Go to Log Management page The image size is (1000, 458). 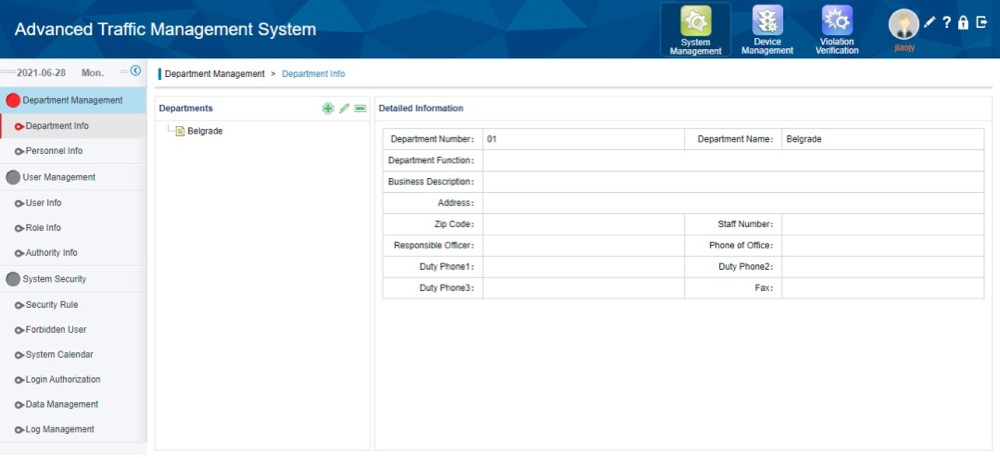59,429
